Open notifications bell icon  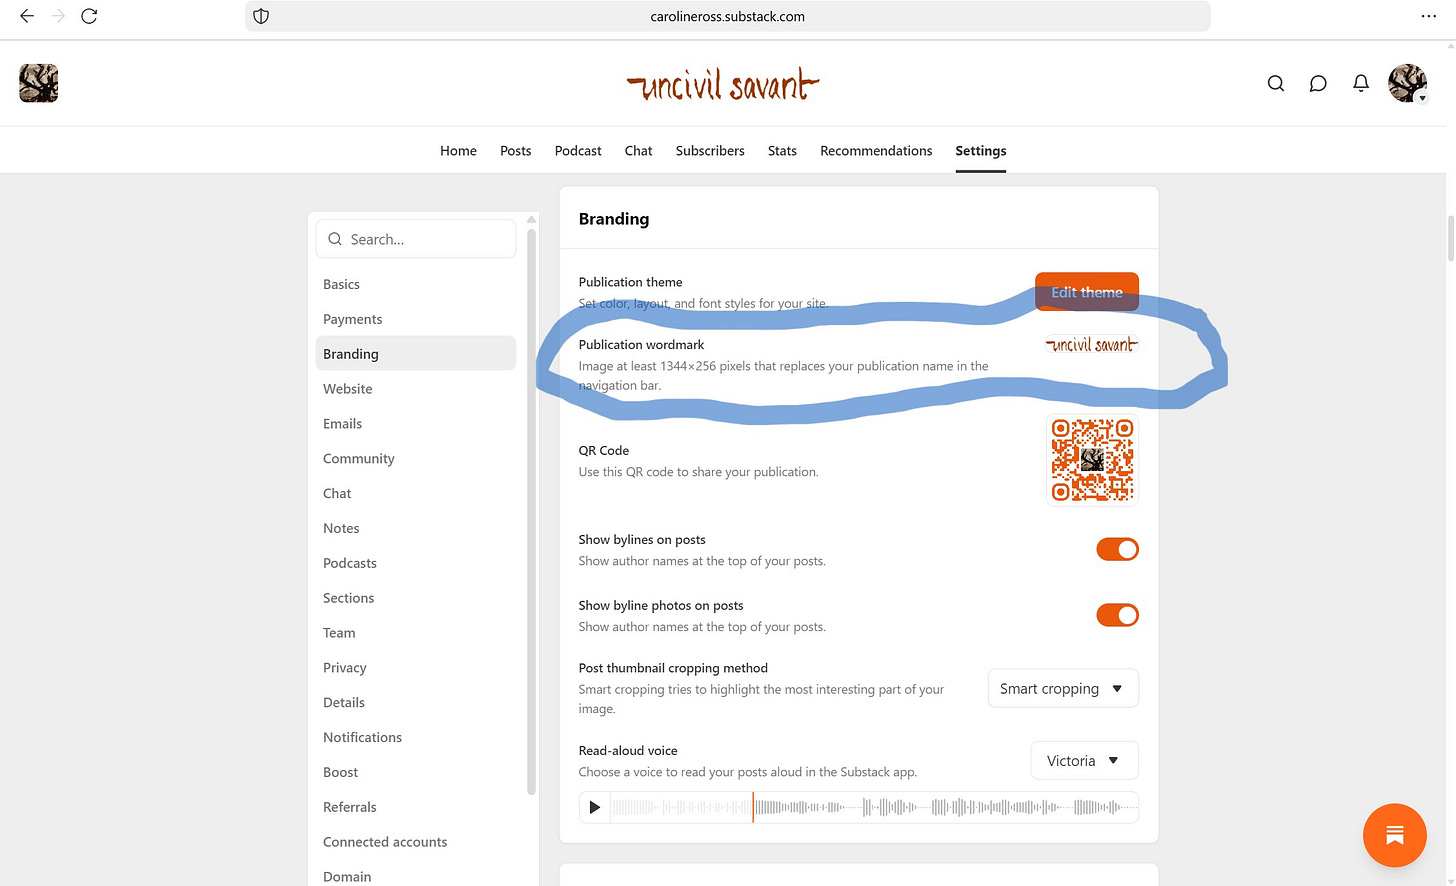[1361, 84]
